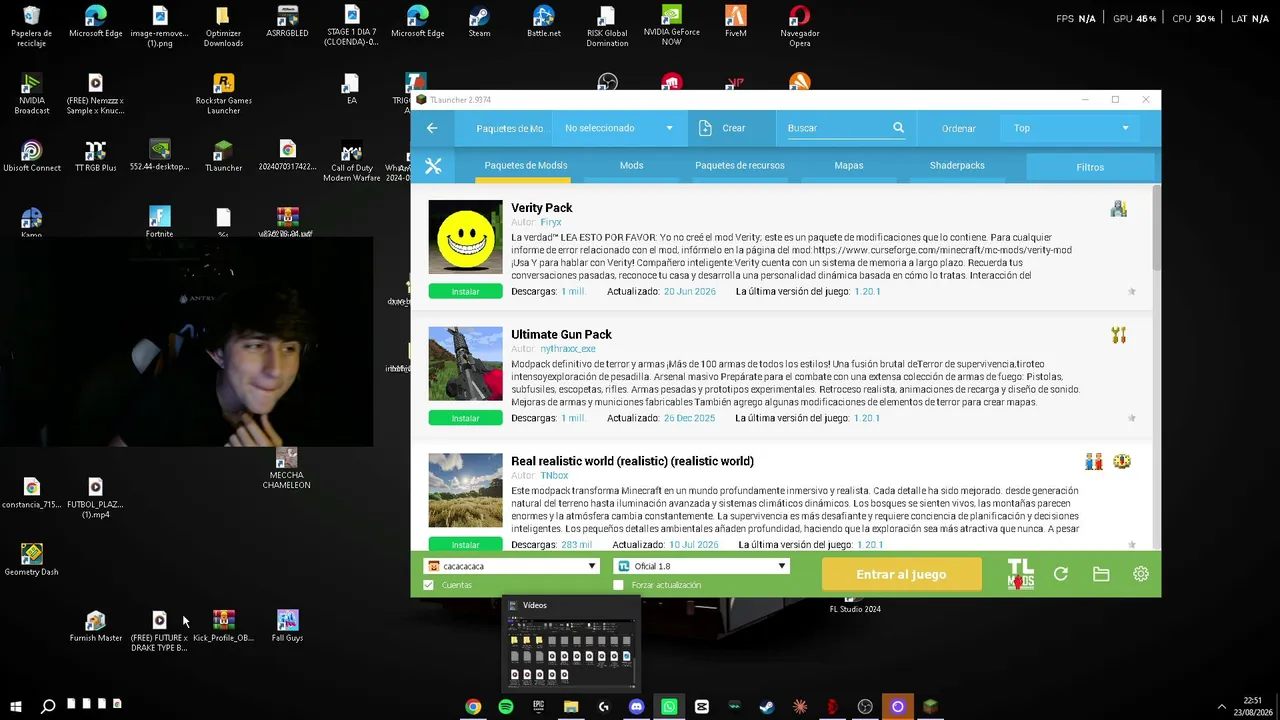Install the Verity Pack modpack
1280x720 pixels.
pos(465,292)
